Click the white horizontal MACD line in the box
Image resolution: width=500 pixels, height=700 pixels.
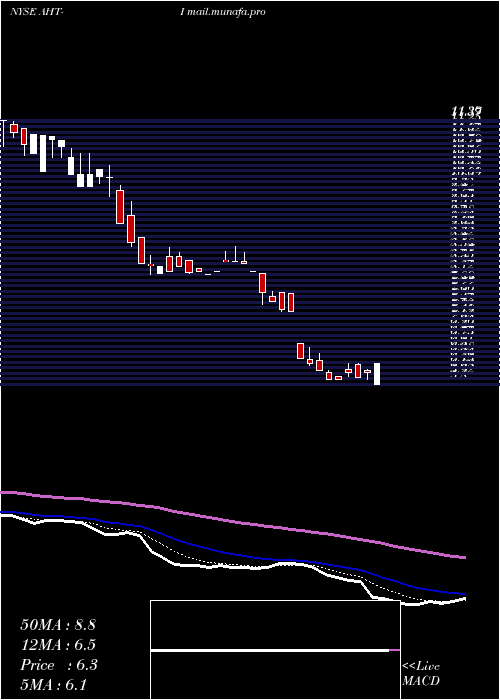tap(270, 650)
